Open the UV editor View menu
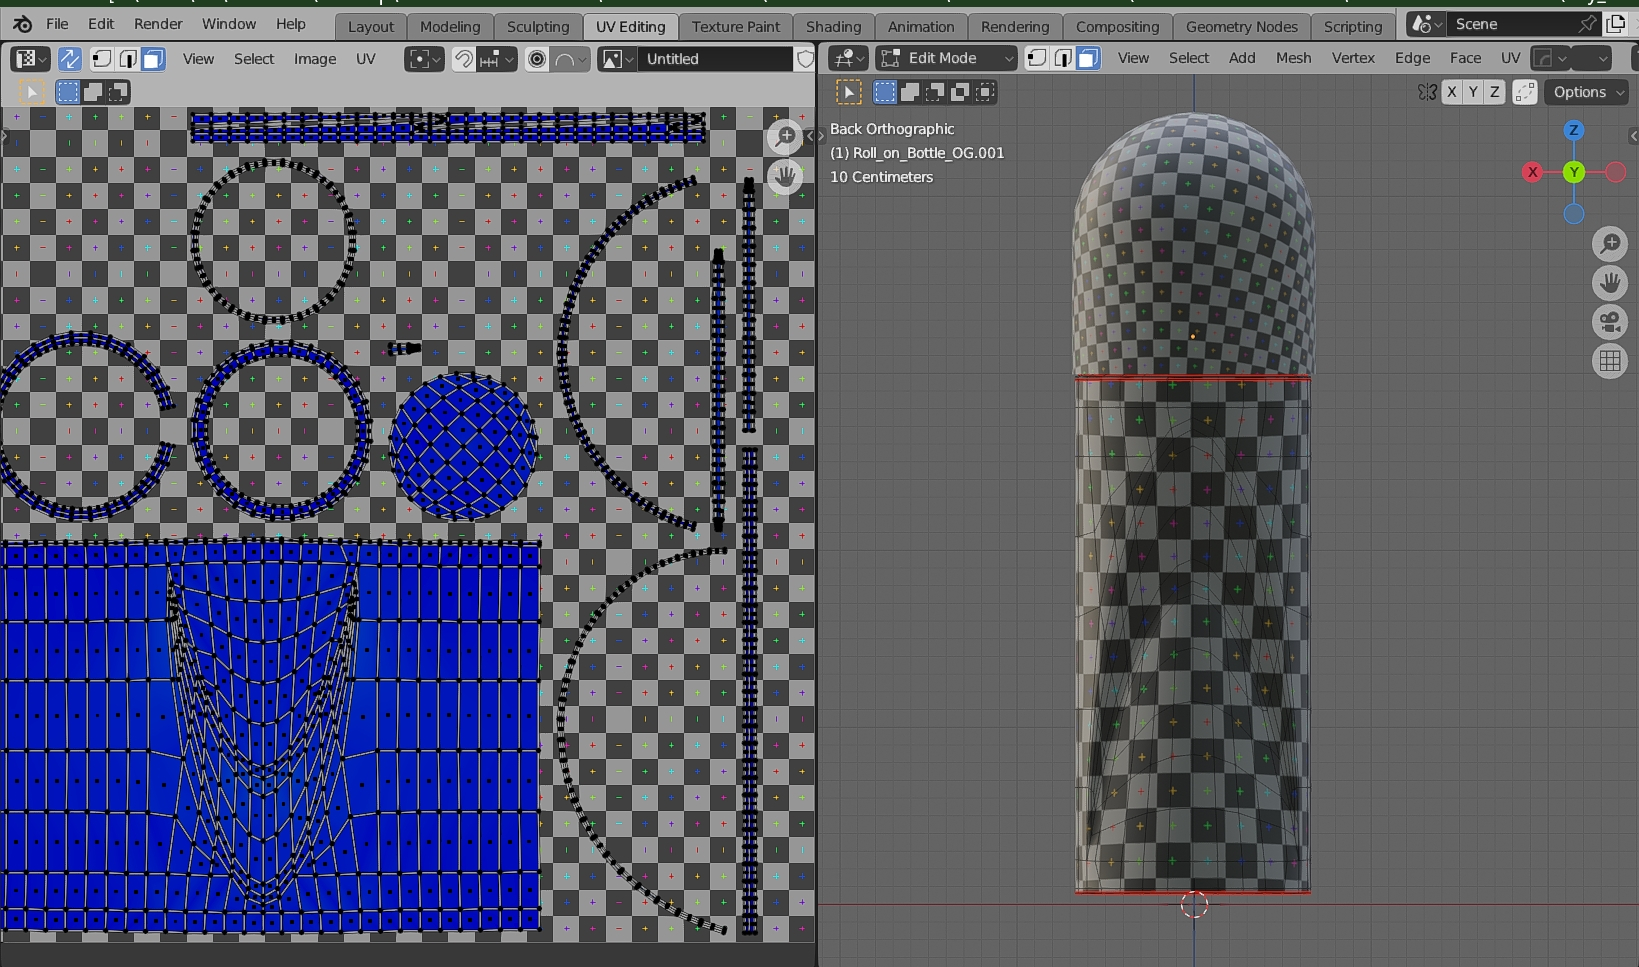 tap(198, 59)
